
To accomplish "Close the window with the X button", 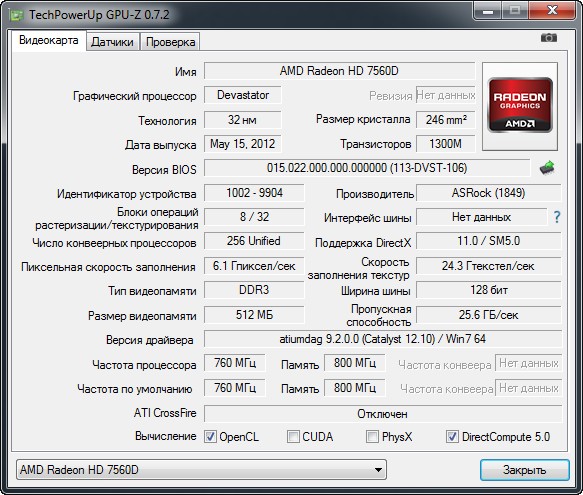I will point(553,11).
